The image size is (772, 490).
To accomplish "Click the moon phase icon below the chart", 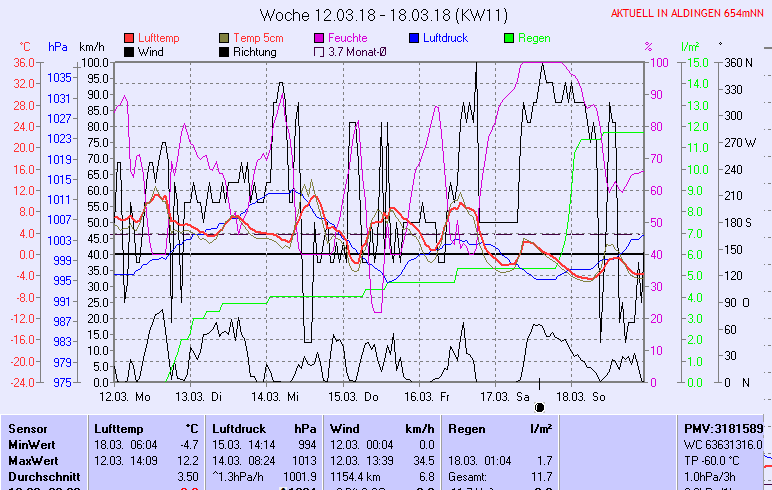I will [x=540, y=408].
